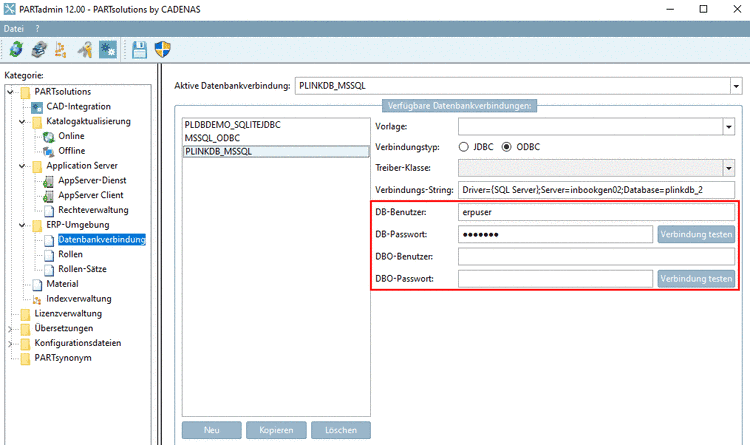The image size is (750, 445).
Task: Click the Indexverwaltung tree icon
Action: pyautogui.click(x=37, y=300)
